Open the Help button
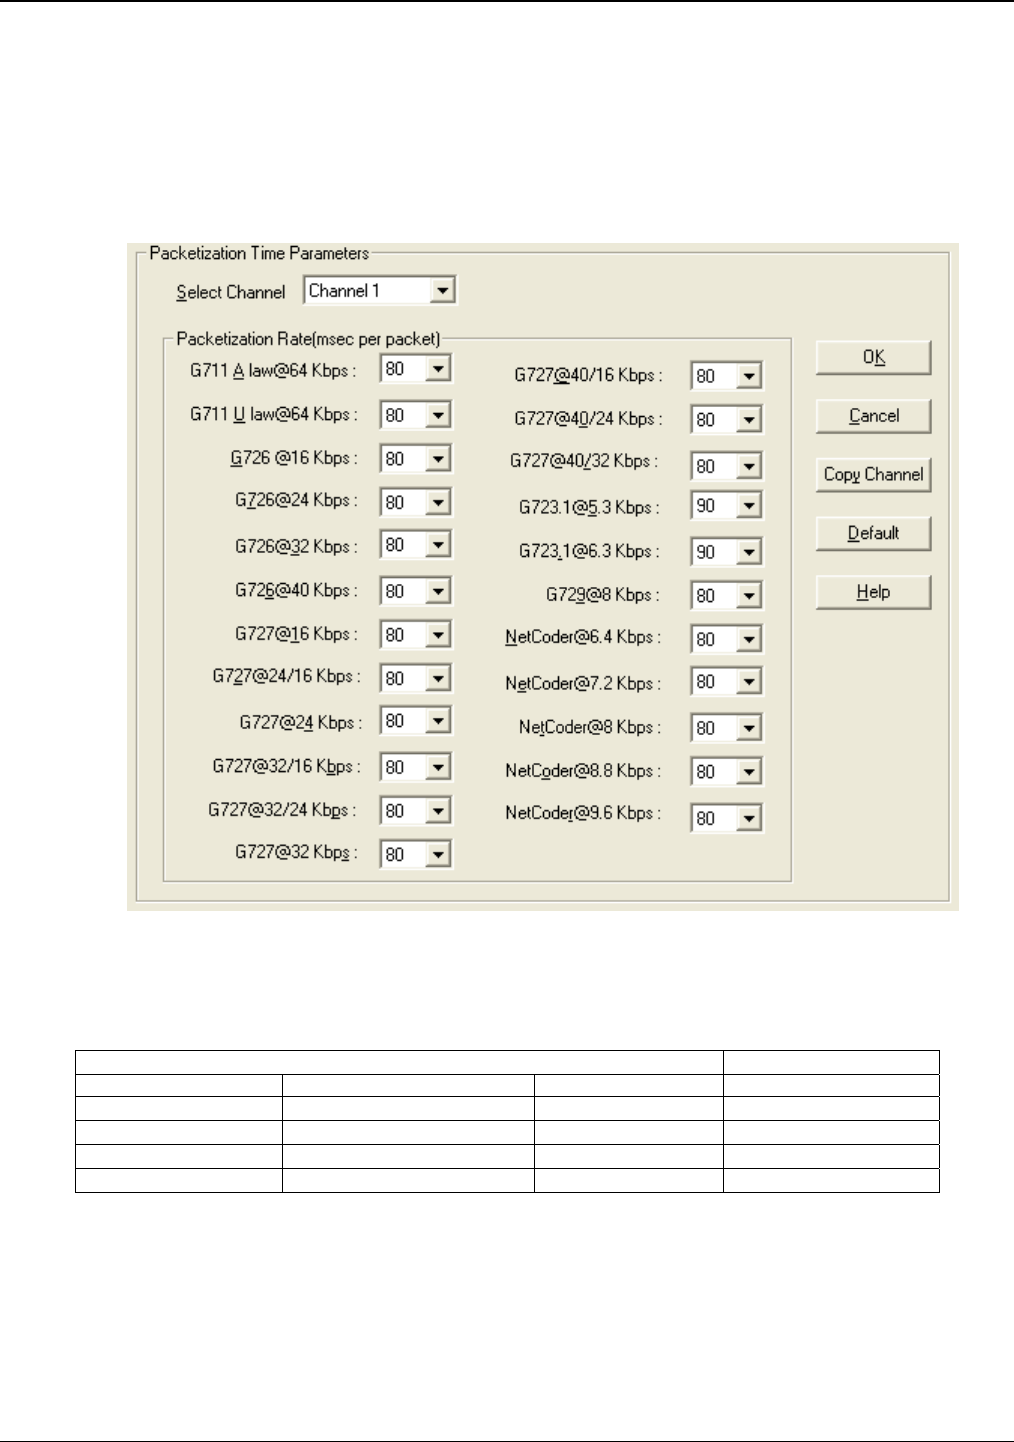Image resolution: width=1014 pixels, height=1442 pixels. [x=874, y=592]
